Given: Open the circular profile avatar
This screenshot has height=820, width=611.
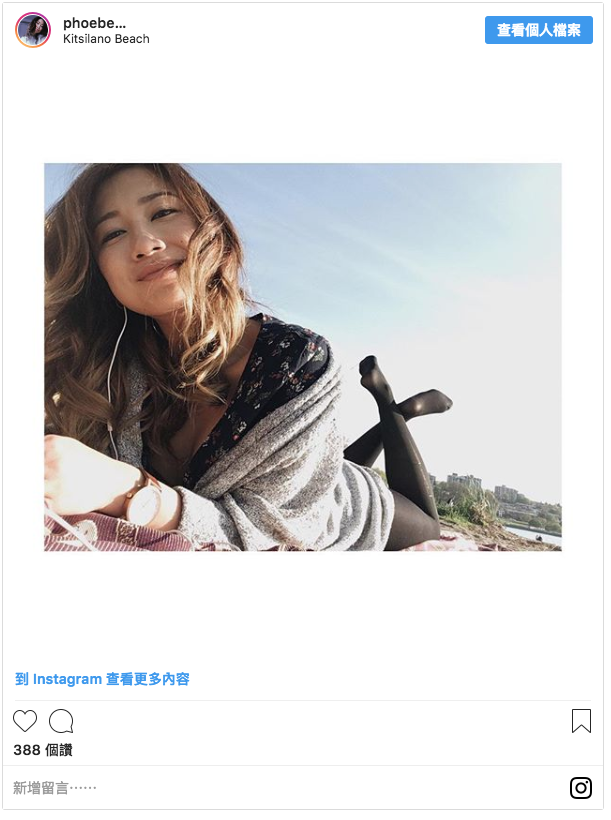Looking at the screenshot, I should (33, 30).
